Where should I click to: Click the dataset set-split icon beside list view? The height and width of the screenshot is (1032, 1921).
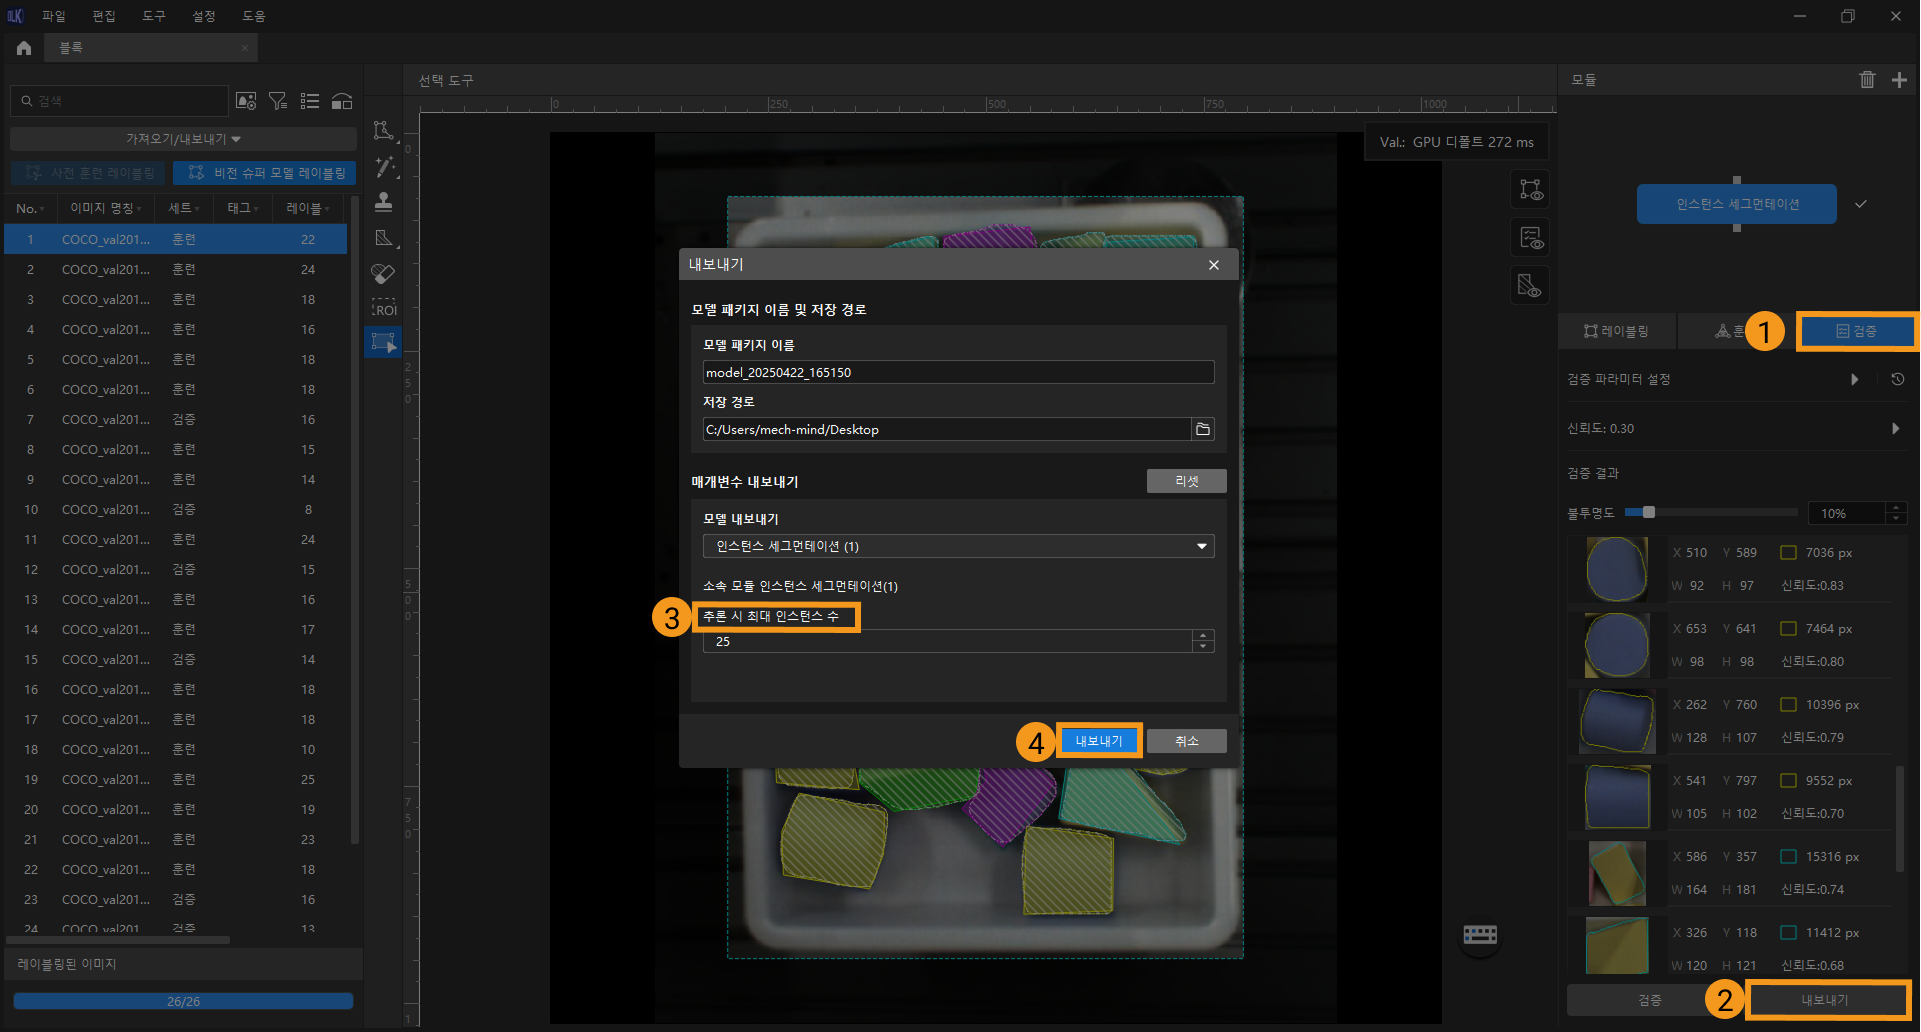pyautogui.click(x=342, y=101)
